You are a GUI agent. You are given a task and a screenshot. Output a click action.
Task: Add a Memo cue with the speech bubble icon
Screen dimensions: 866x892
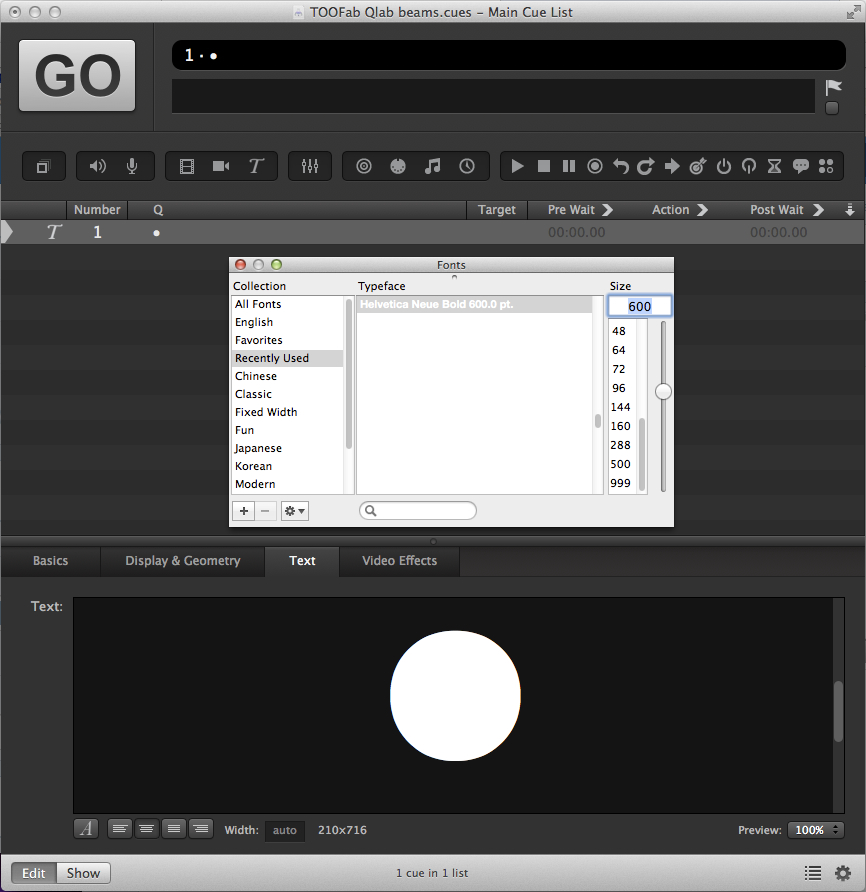click(800, 167)
